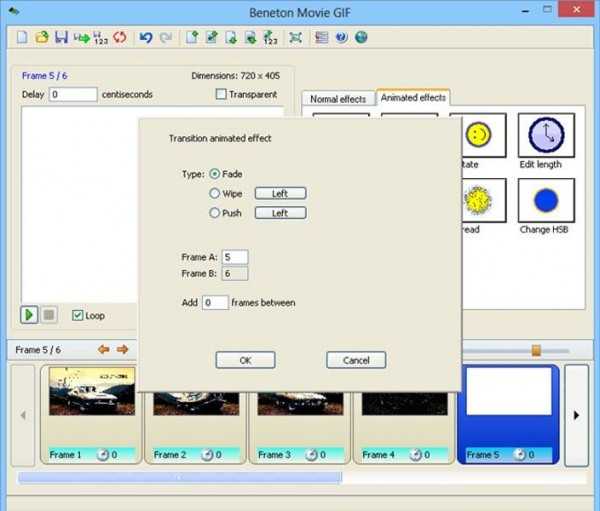
Task: Click the 'Transition animated effect' dialog title
Action: [220, 138]
